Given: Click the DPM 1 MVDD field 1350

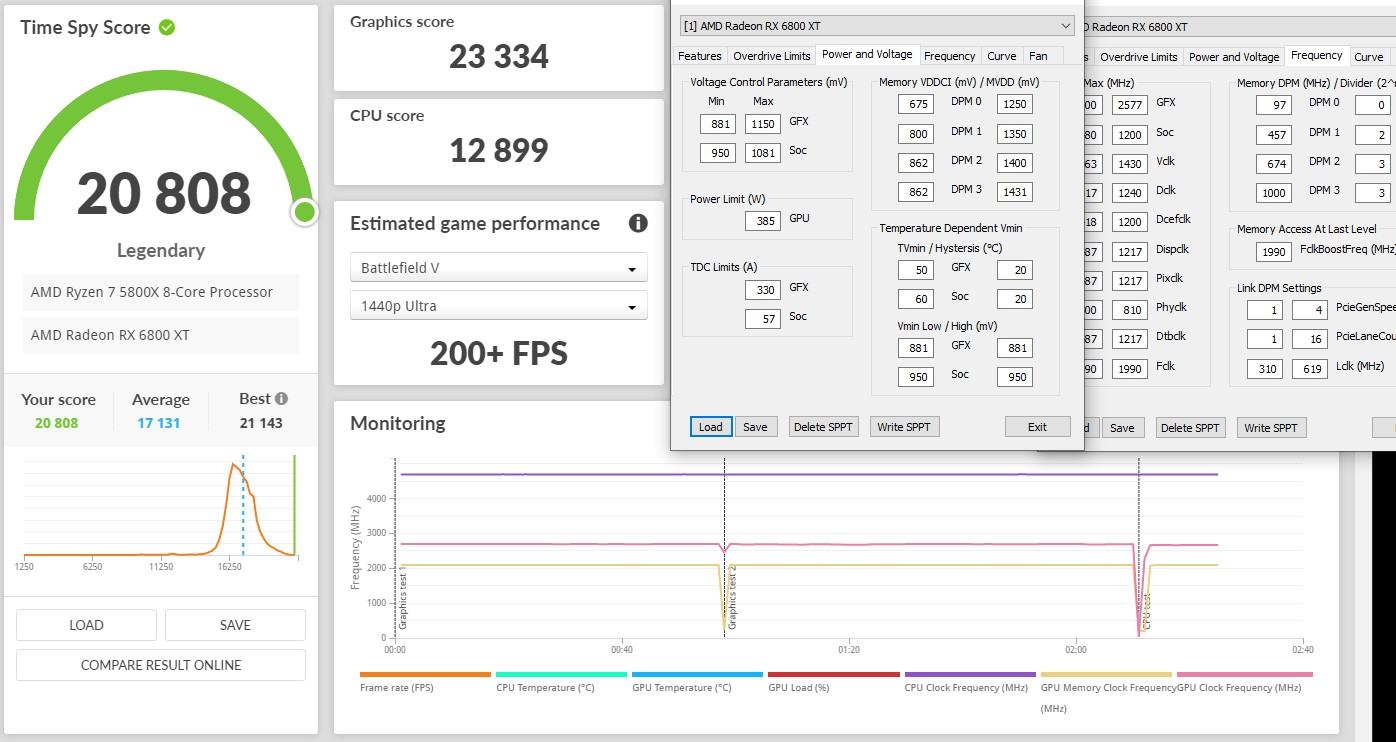Looking at the screenshot, I should pos(1015,133).
